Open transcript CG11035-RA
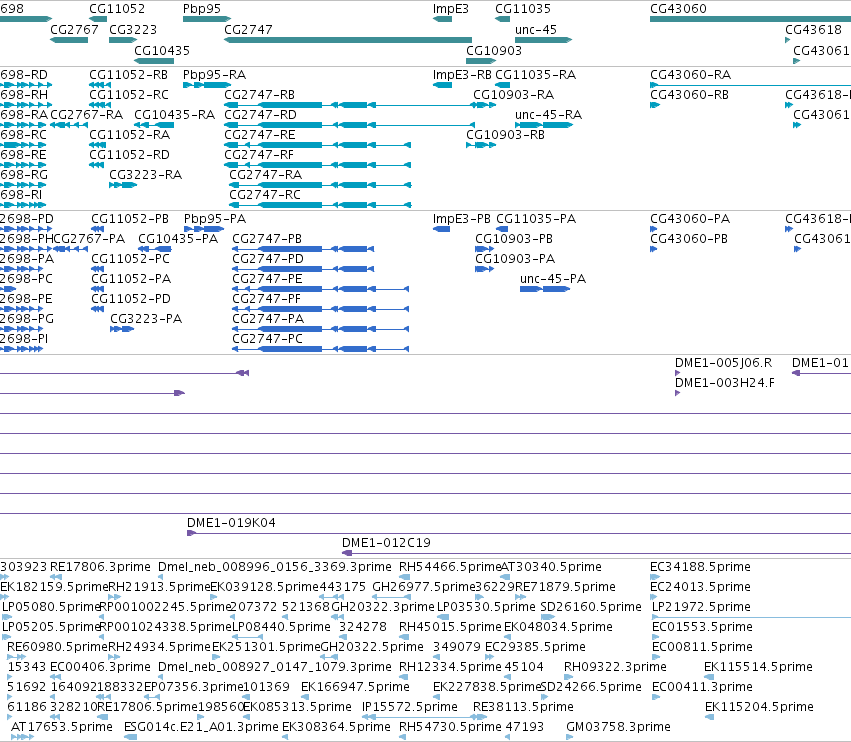851x742 pixels. coord(503,85)
